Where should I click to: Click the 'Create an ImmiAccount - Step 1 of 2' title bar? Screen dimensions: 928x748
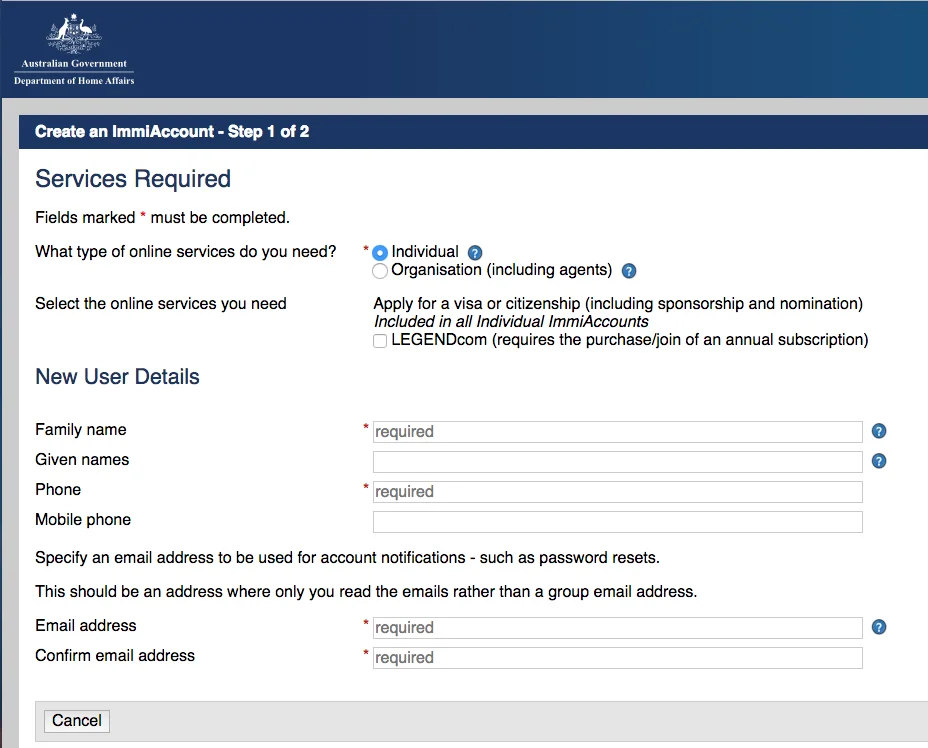[x=172, y=132]
